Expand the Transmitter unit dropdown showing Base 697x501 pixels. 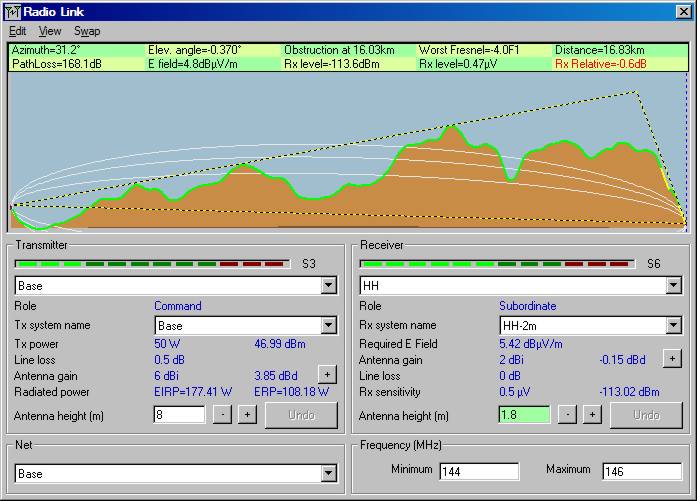tap(328, 285)
